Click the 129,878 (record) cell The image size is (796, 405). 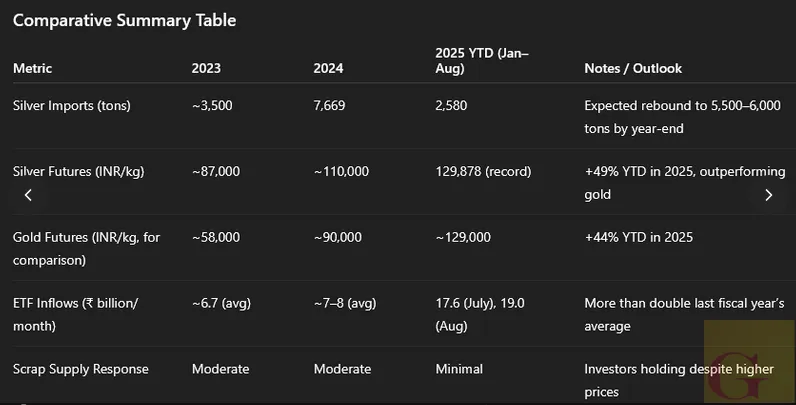tap(483, 172)
